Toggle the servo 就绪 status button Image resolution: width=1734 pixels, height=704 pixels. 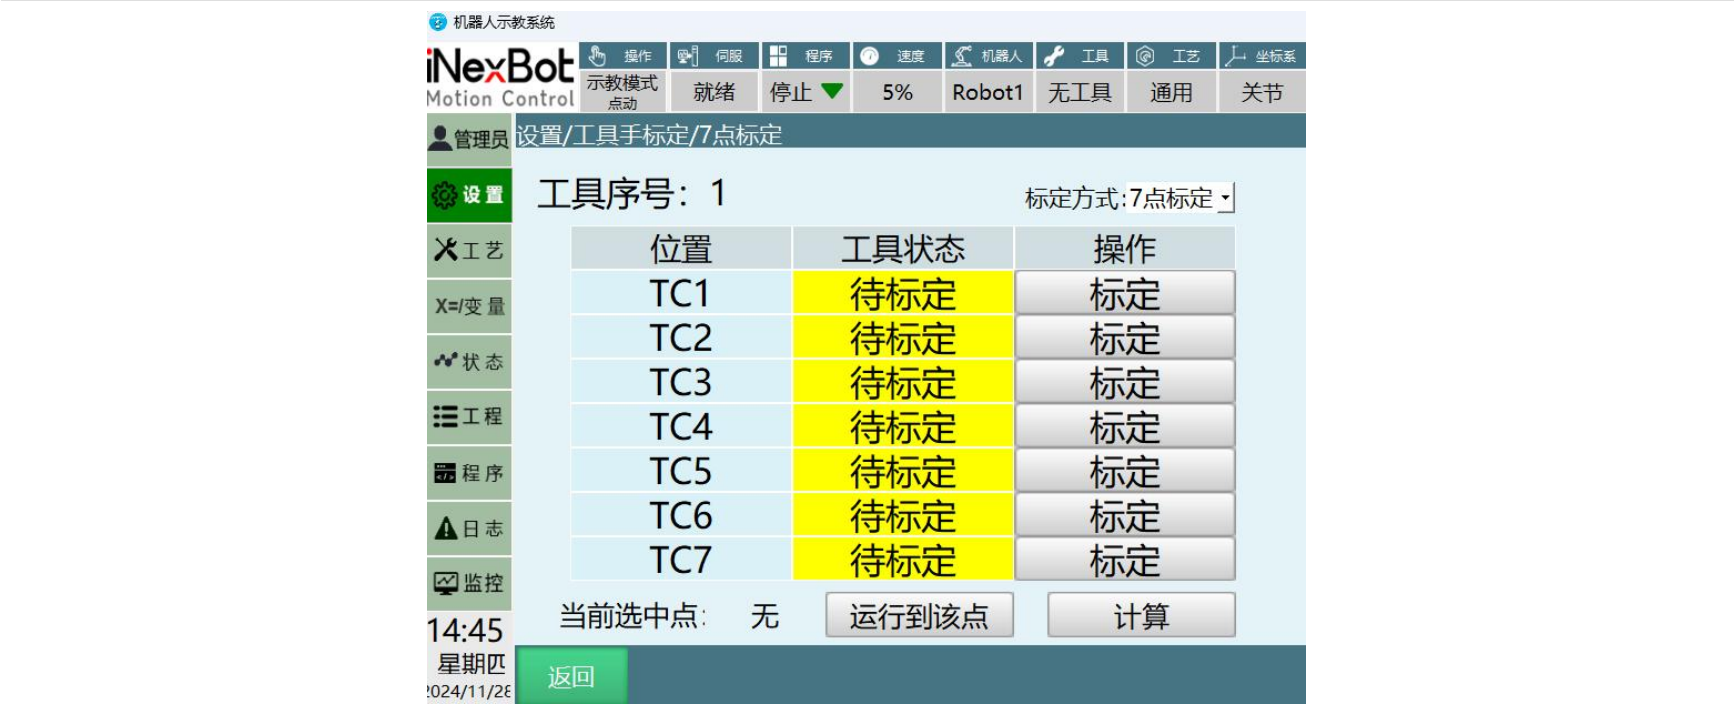click(714, 92)
